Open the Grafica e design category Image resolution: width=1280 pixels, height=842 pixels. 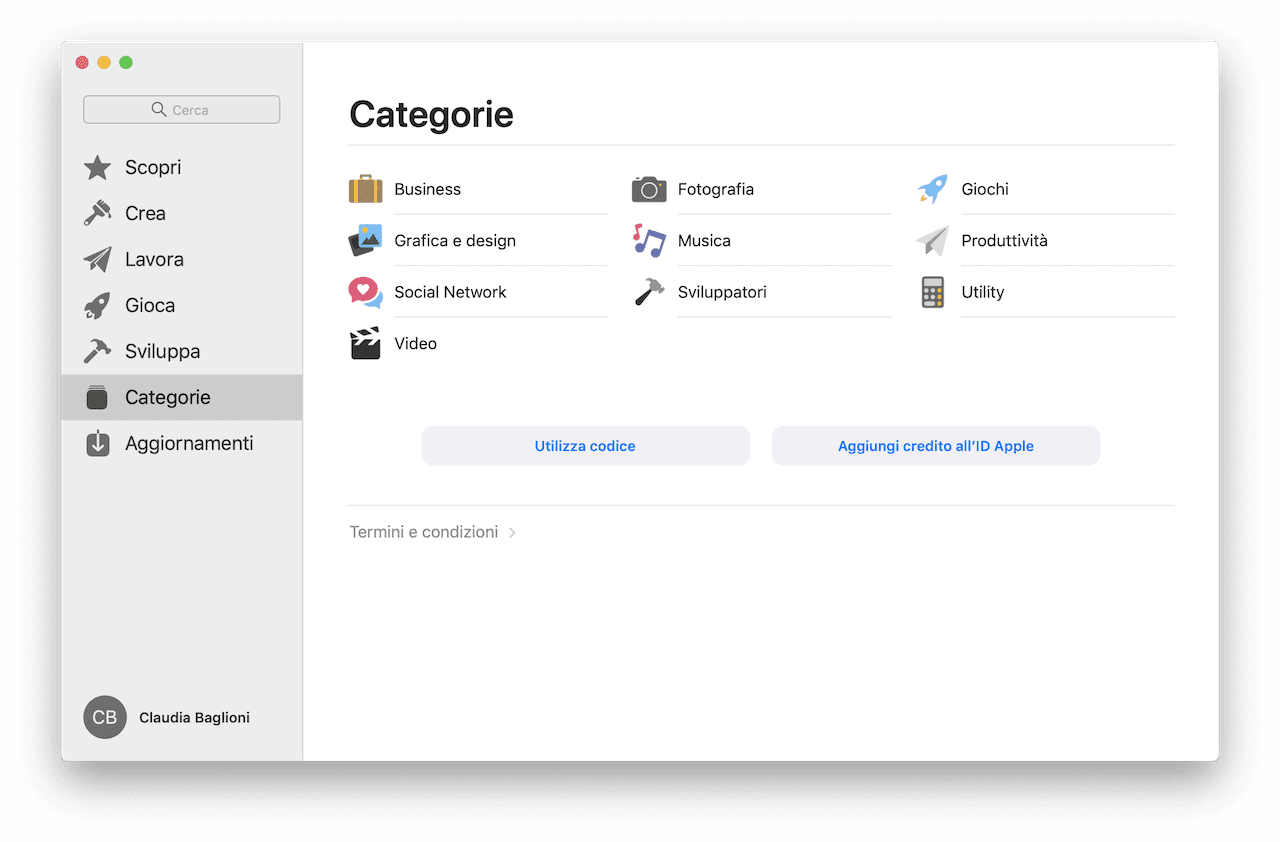[455, 240]
